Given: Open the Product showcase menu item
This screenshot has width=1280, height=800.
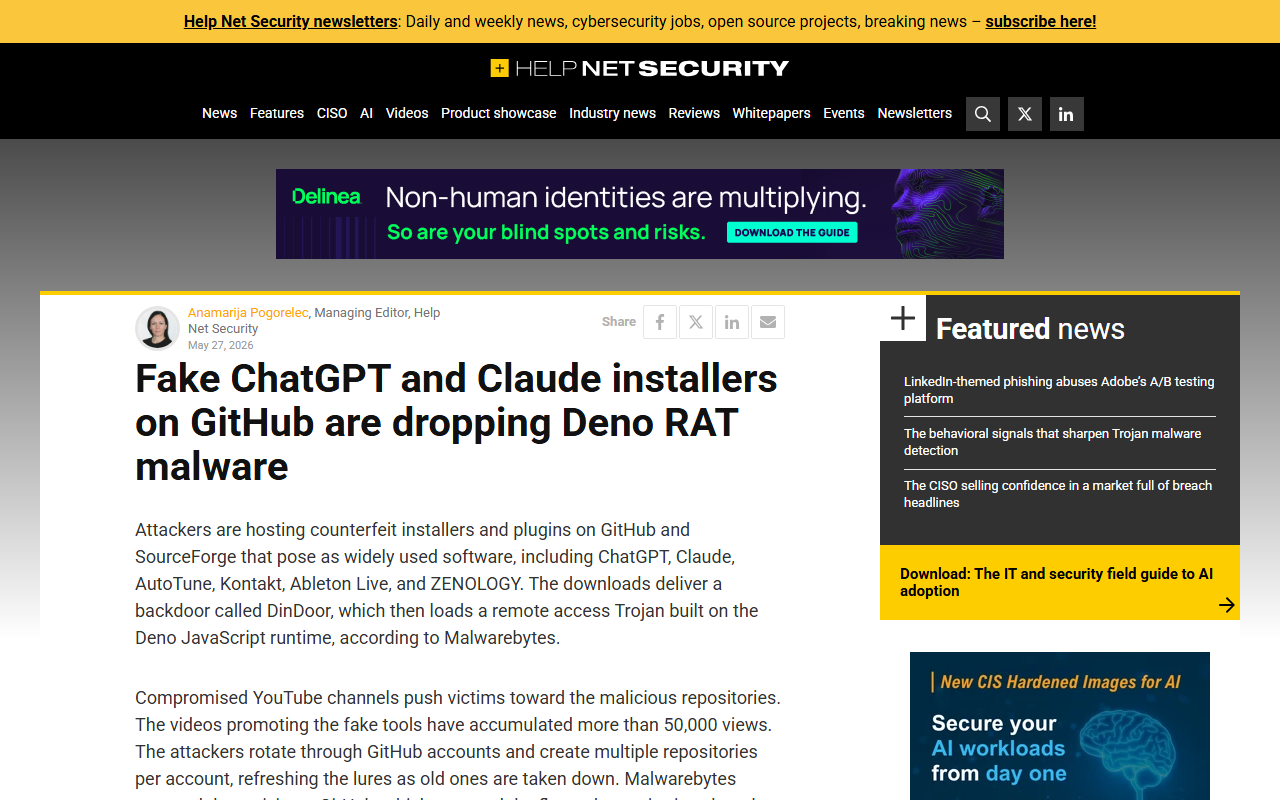Looking at the screenshot, I should point(499,113).
